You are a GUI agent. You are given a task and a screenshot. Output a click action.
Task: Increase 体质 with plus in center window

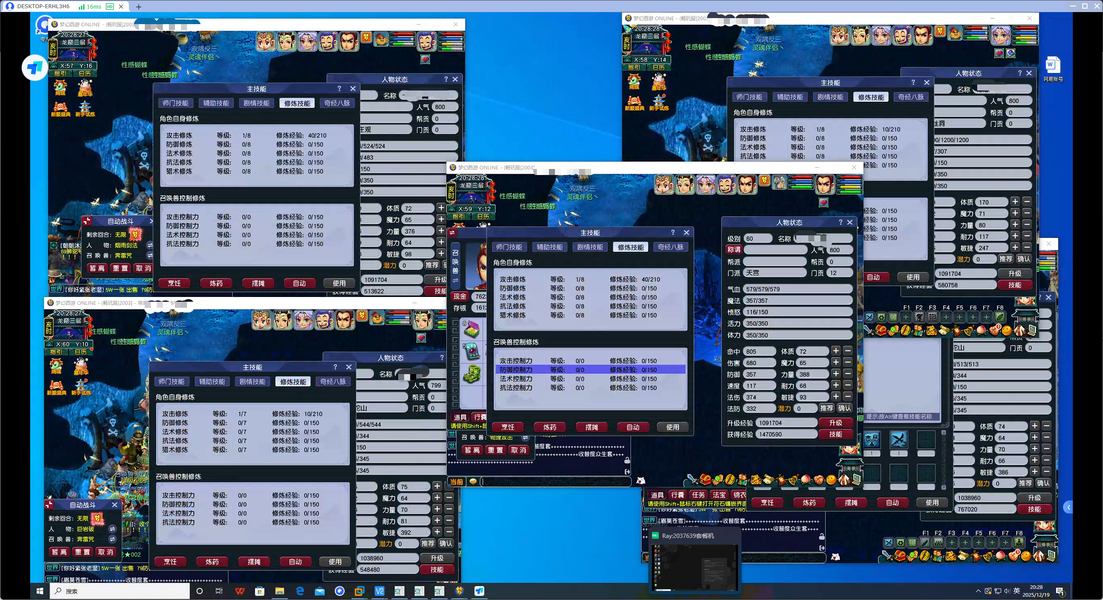836,350
